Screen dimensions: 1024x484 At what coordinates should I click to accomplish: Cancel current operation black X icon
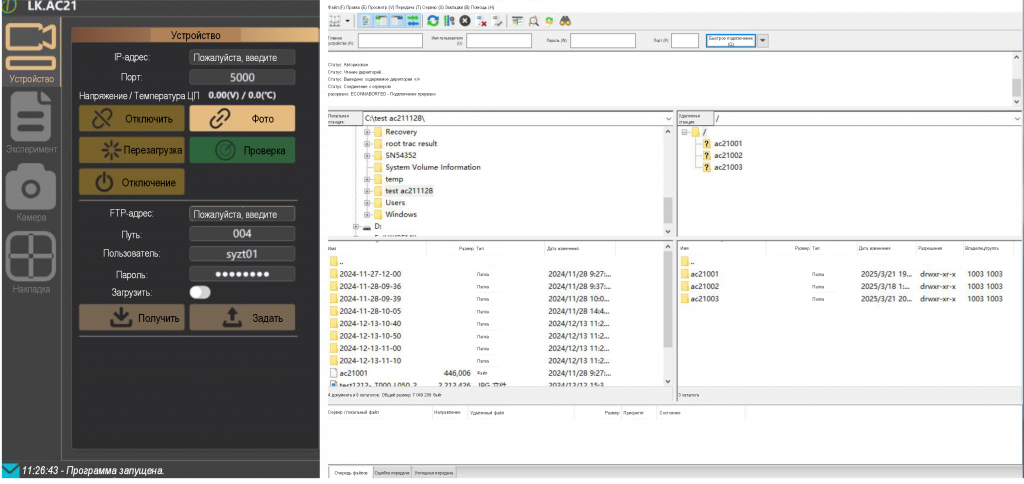pos(466,21)
